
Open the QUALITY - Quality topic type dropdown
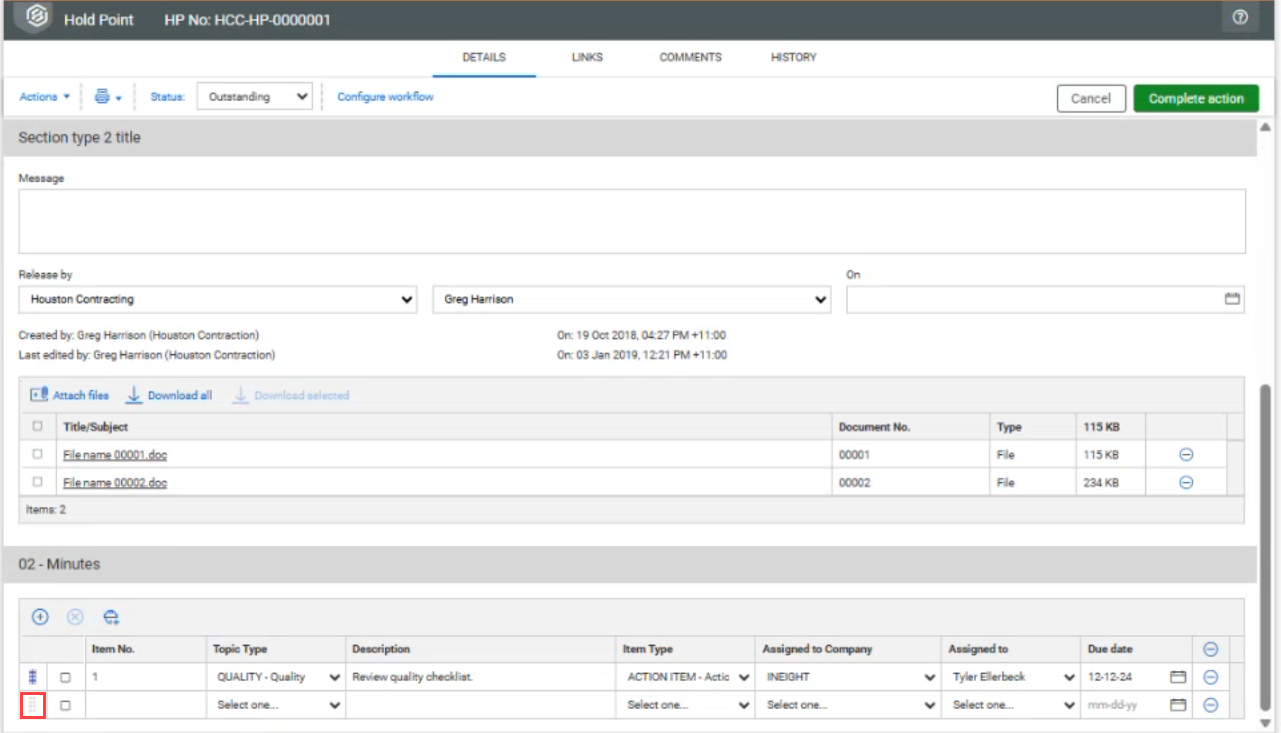tap(278, 677)
